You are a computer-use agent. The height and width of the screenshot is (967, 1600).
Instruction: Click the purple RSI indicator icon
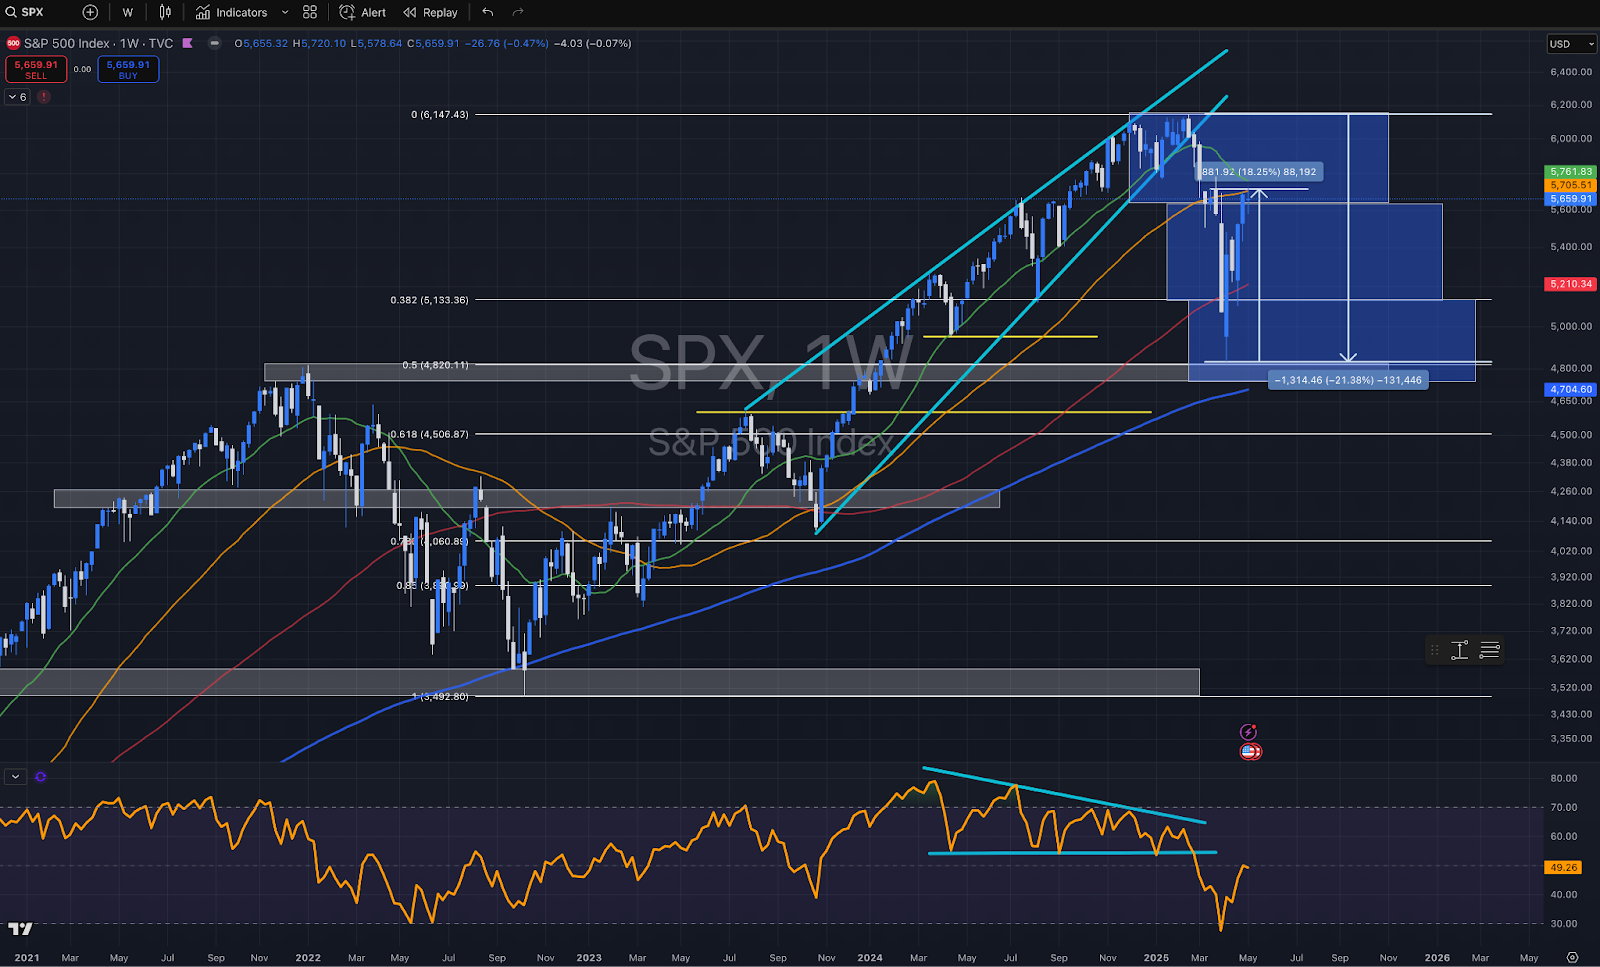[x=41, y=776]
